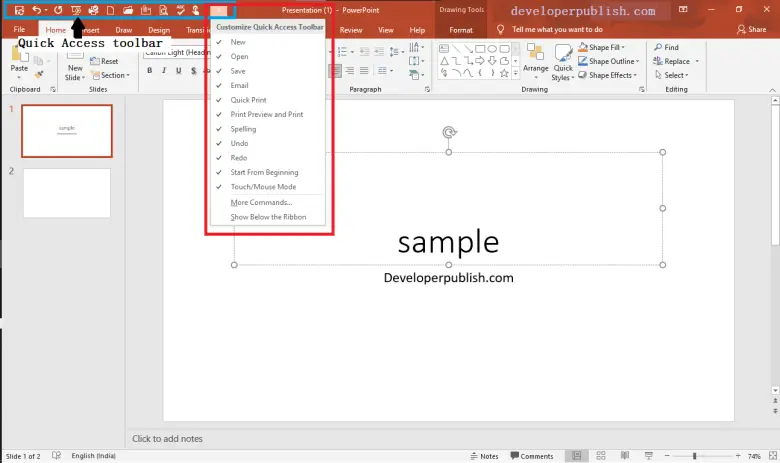The image size is (780, 463).
Task: Click the Decrease List Level icon
Action: click(x=365, y=51)
